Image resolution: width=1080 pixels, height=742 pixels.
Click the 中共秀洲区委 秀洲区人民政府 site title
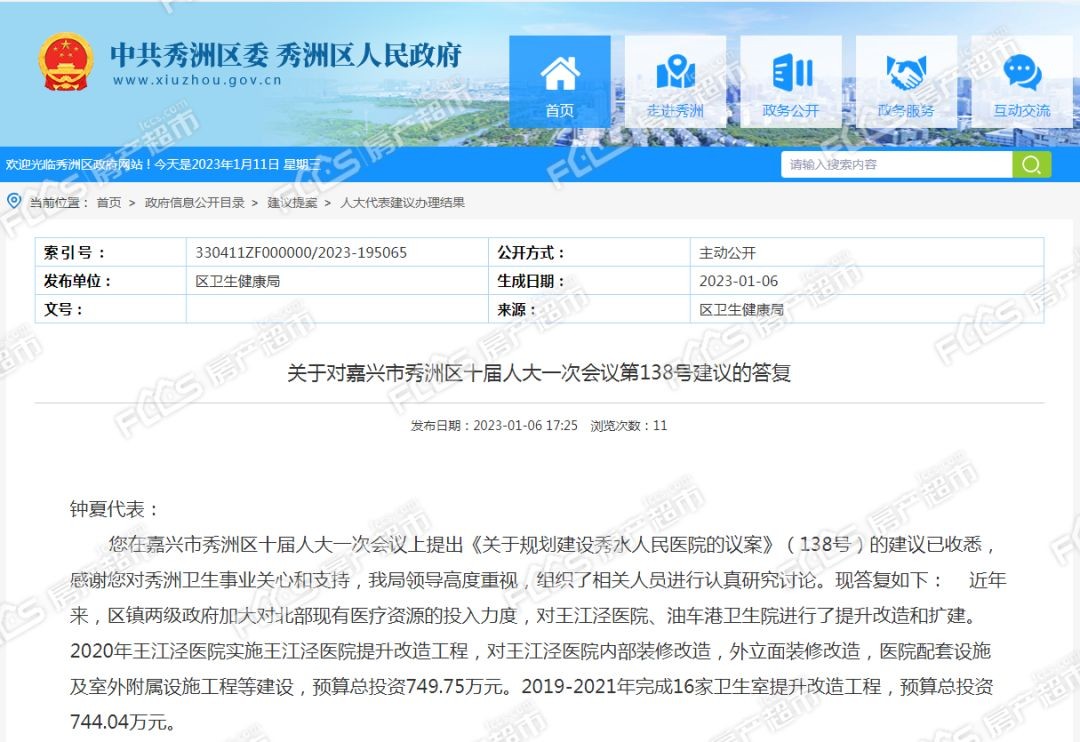[286, 53]
